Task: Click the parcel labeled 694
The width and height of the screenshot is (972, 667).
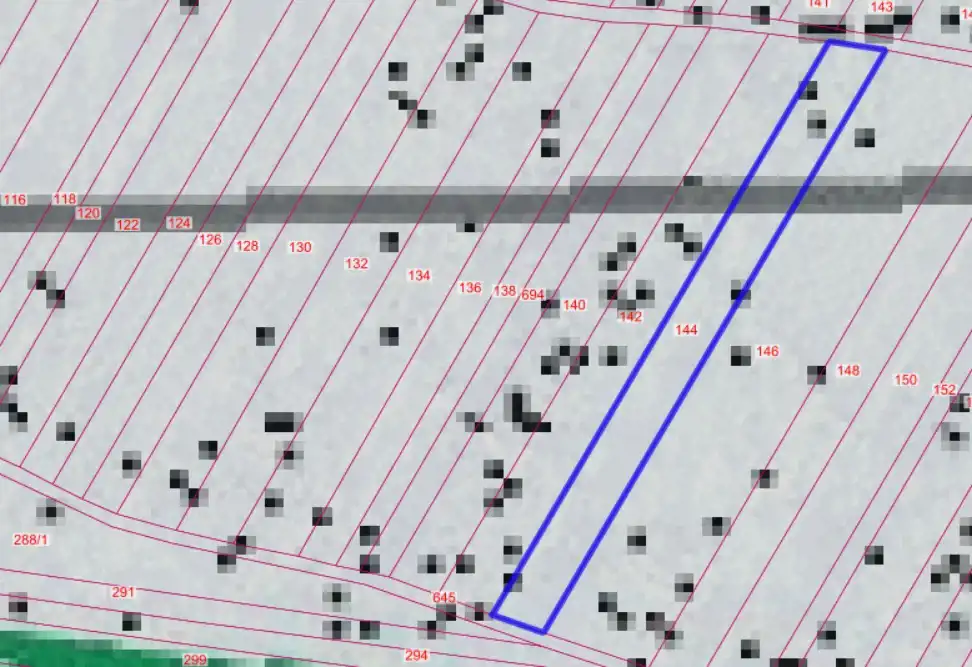Action: coord(533,295)
